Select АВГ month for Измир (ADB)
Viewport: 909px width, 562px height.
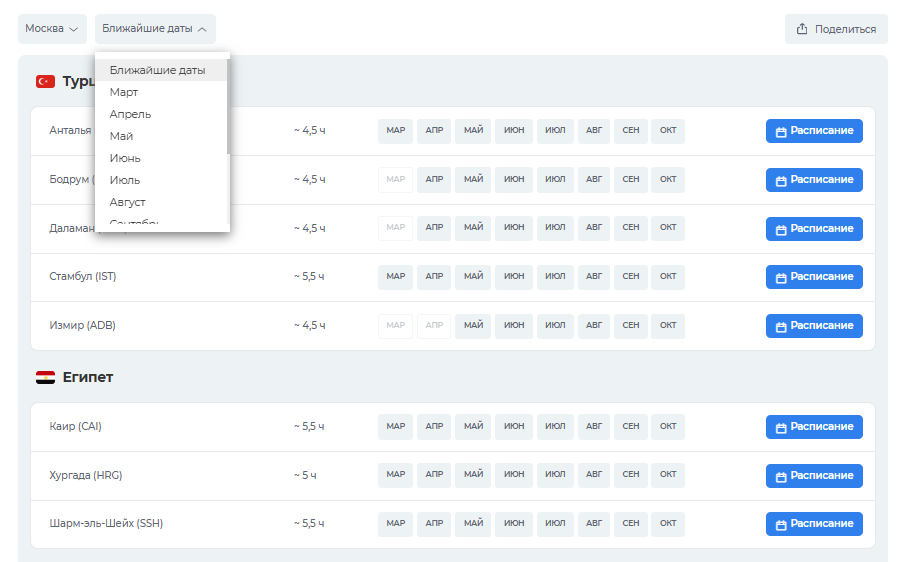tap(594, 325)
